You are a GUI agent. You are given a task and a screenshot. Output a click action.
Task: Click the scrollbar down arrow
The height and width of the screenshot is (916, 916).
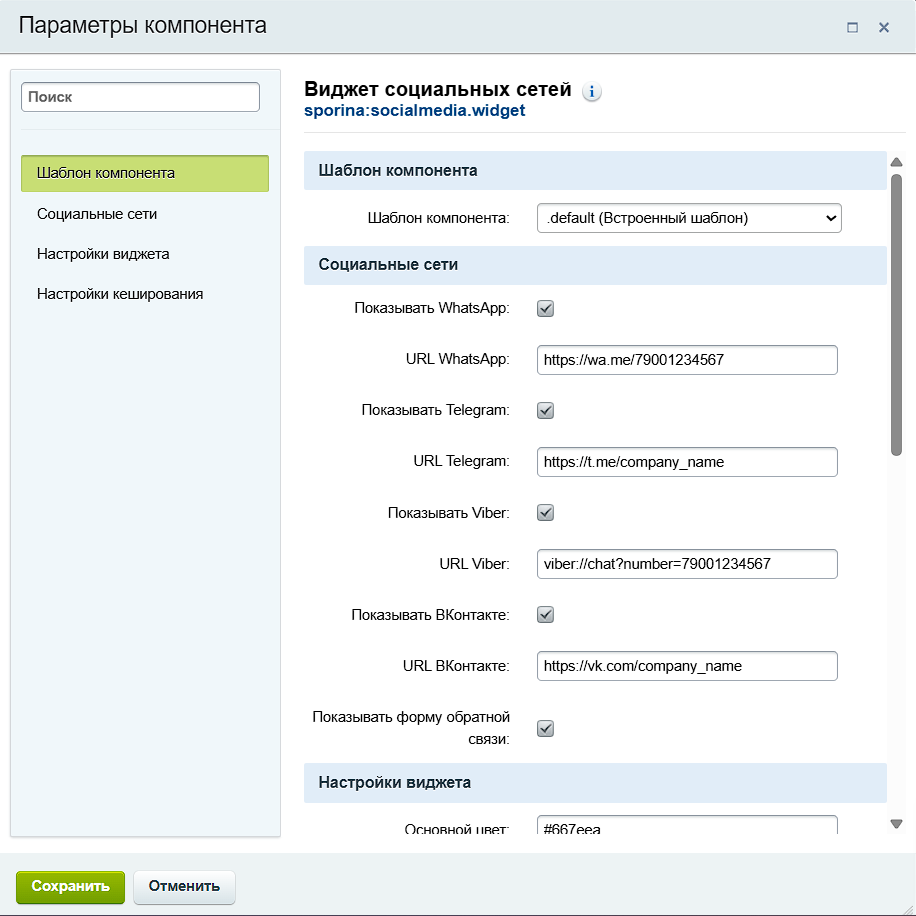[897, 822]
